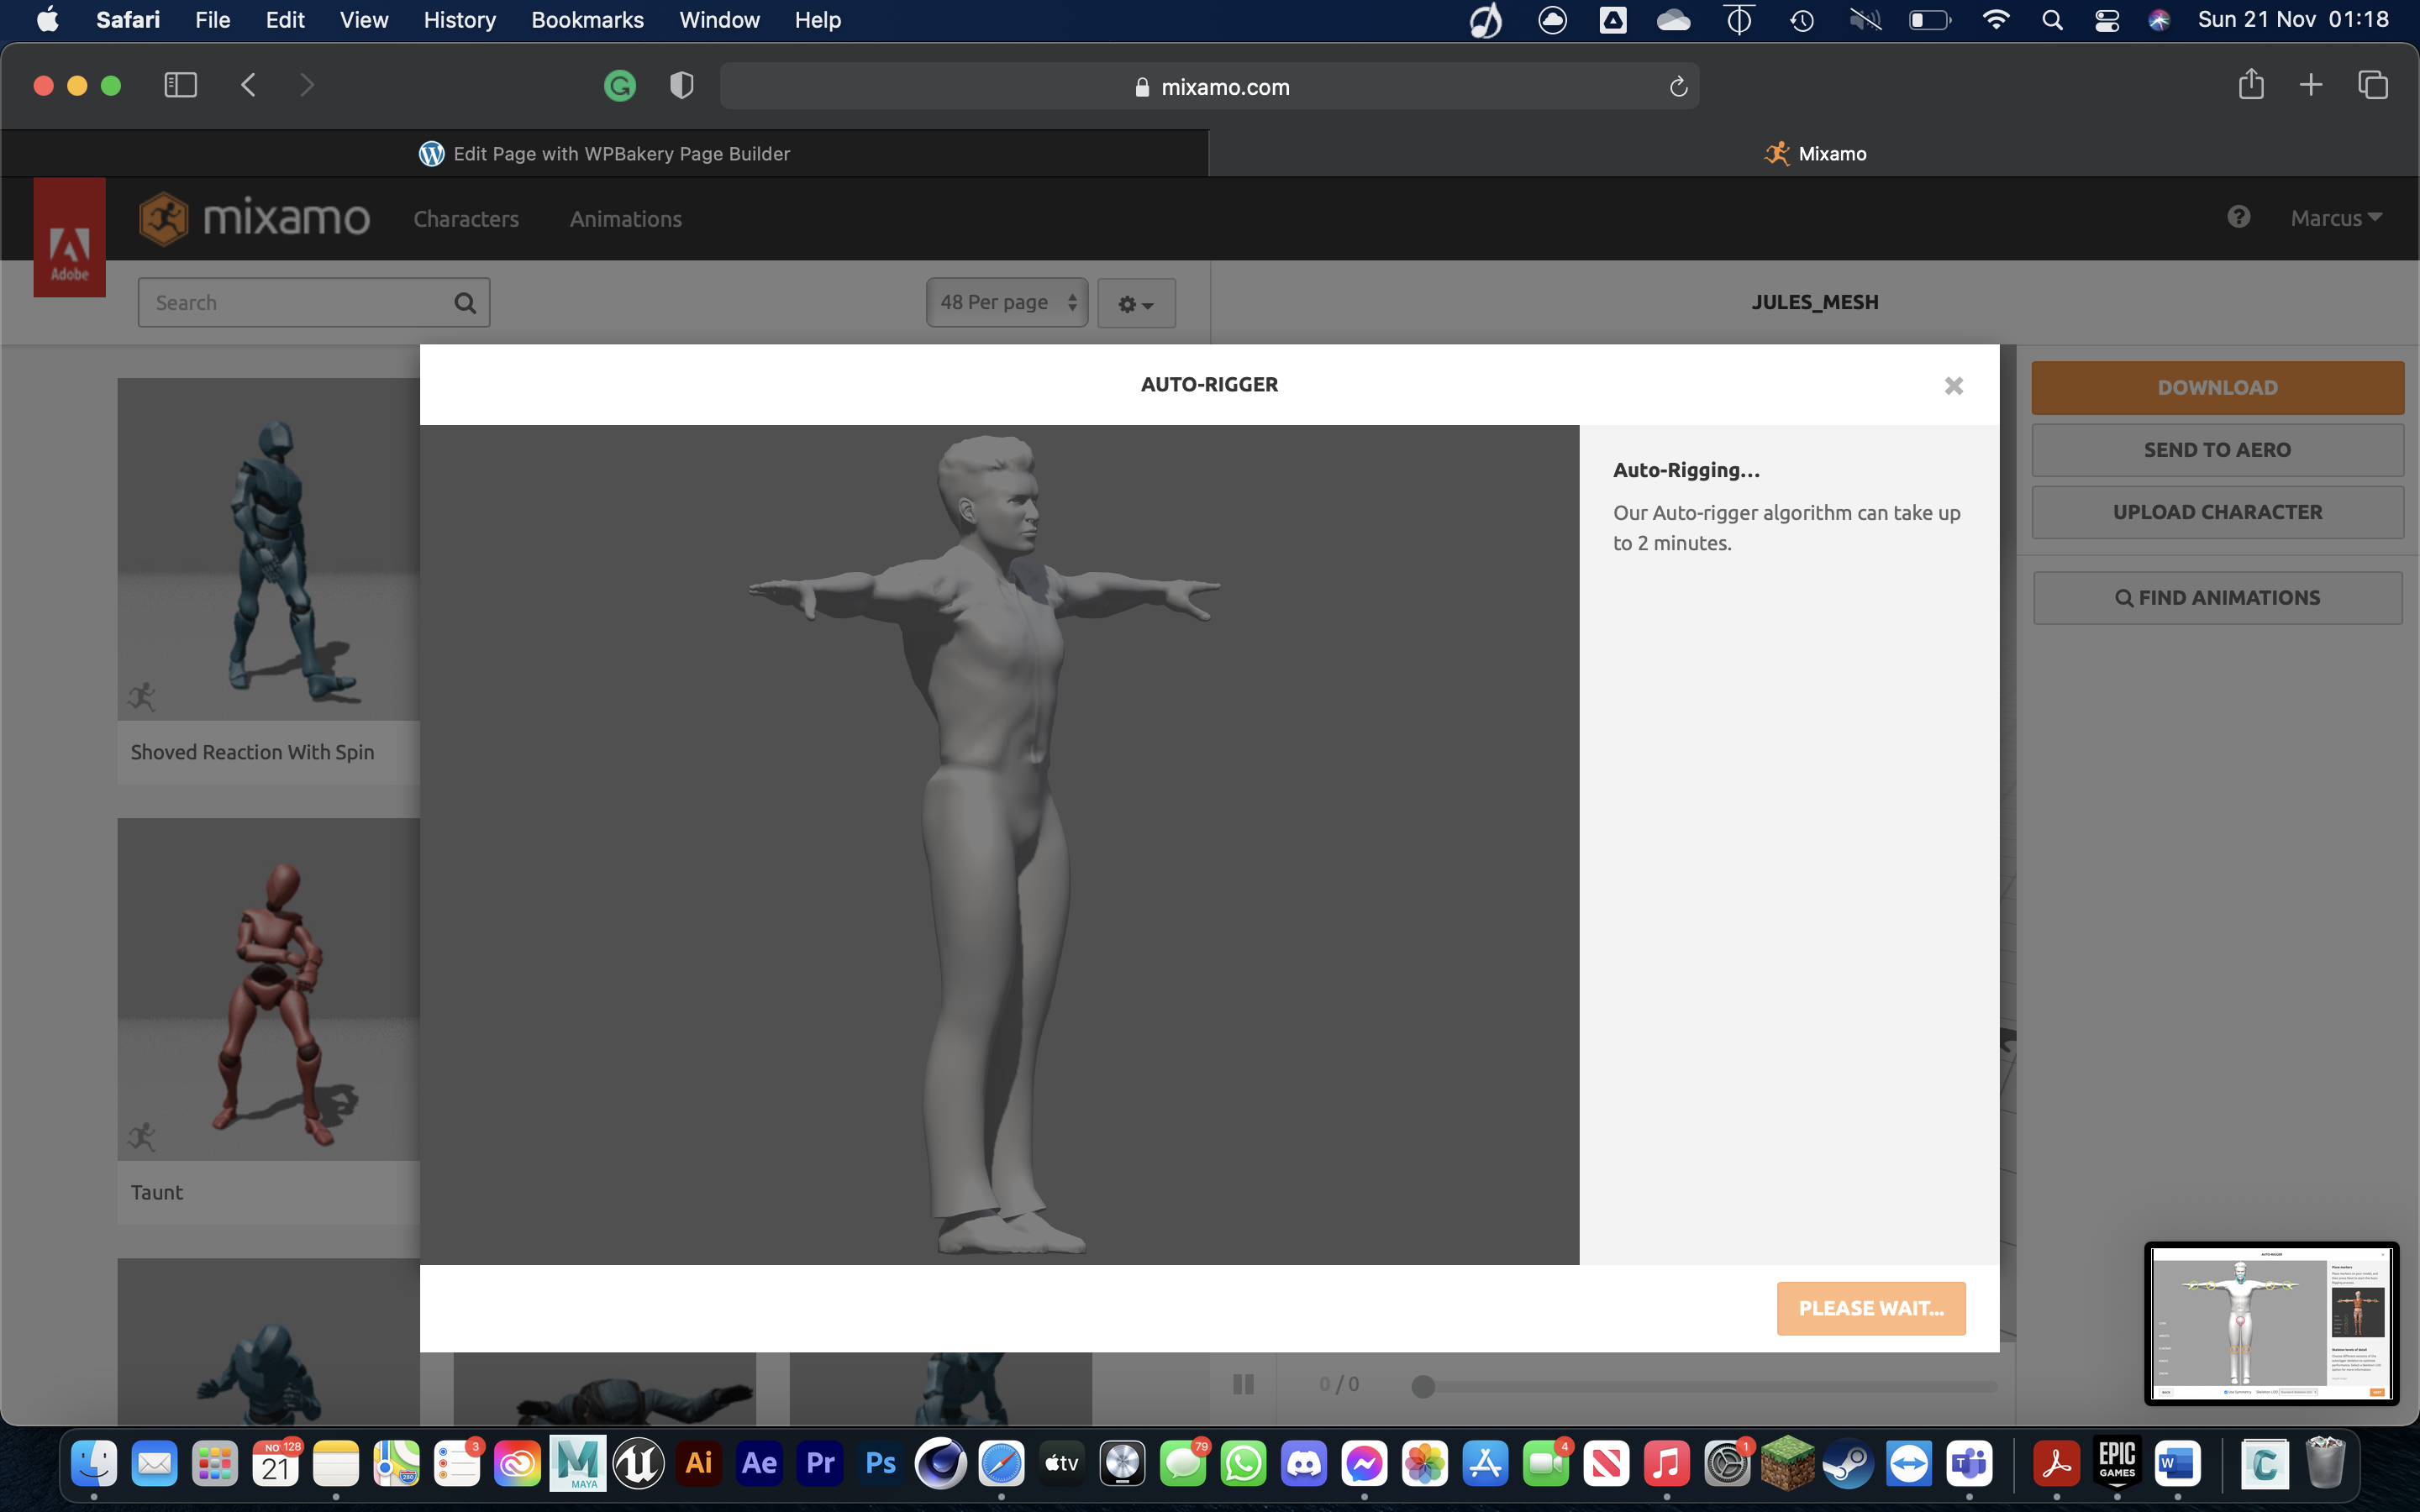2420x1512 pixels.
Task: Show the Safari tab overview
Action: tap(2372, 85)
